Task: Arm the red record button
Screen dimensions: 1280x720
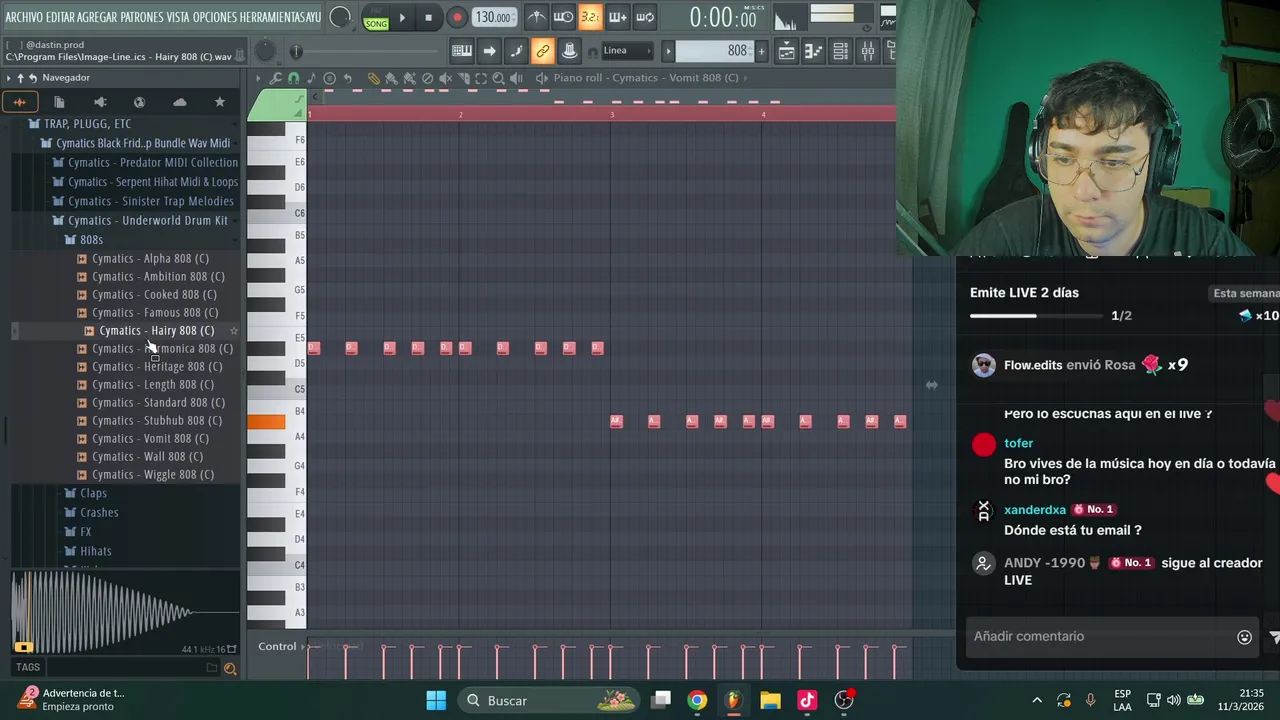Action: pyautogui.click(x=456, y=17)
